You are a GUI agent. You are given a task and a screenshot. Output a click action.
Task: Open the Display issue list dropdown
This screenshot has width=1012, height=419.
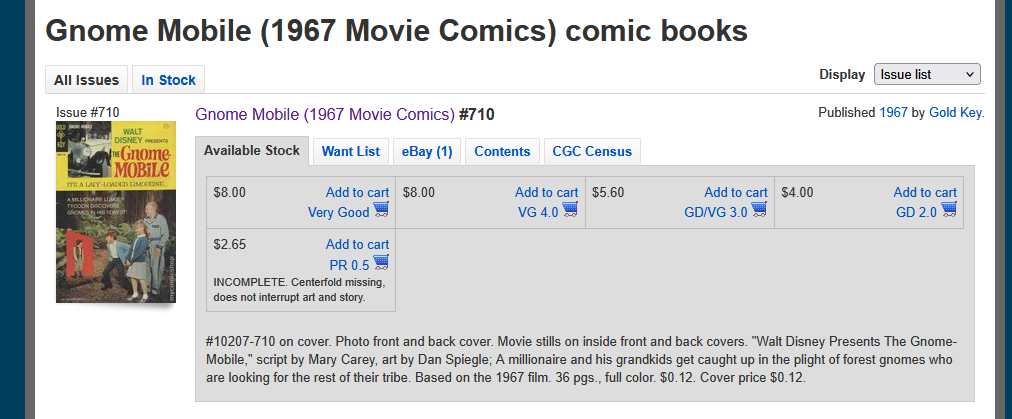click(x=927, y=74)
